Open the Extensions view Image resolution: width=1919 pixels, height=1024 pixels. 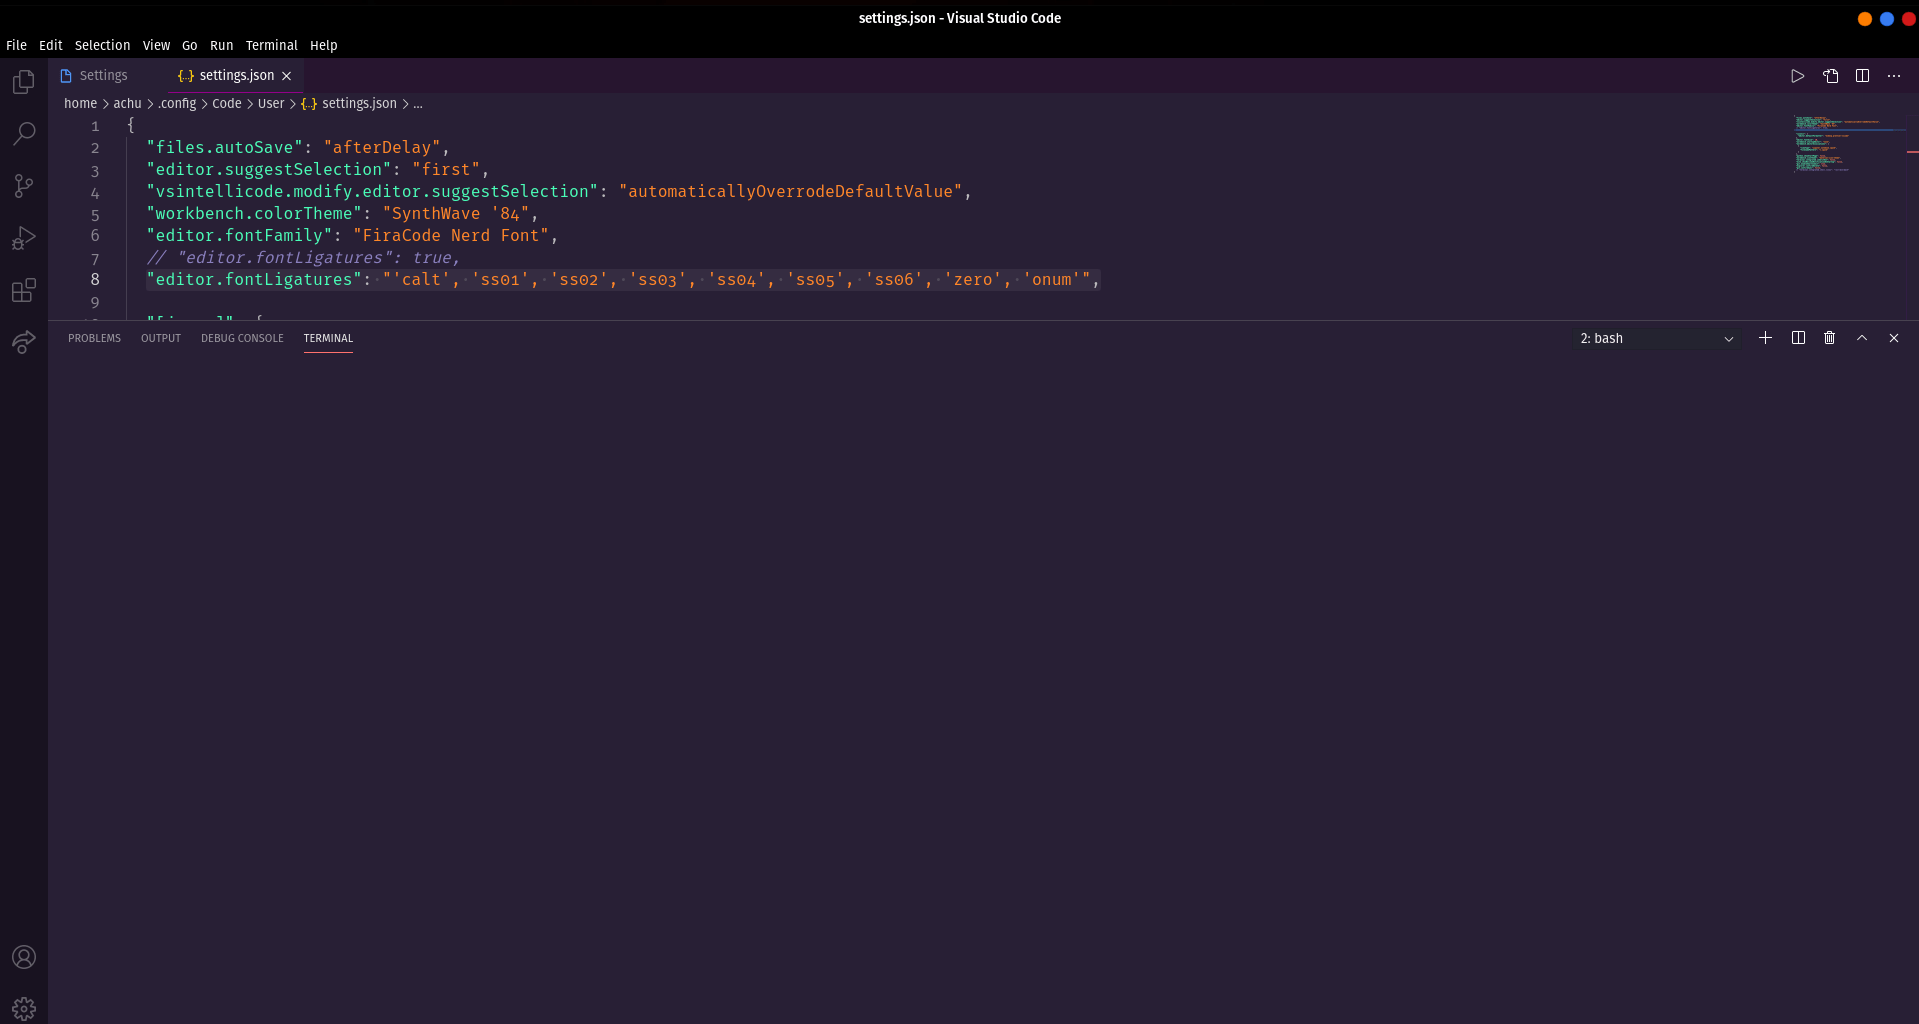[x=24, y=290]
